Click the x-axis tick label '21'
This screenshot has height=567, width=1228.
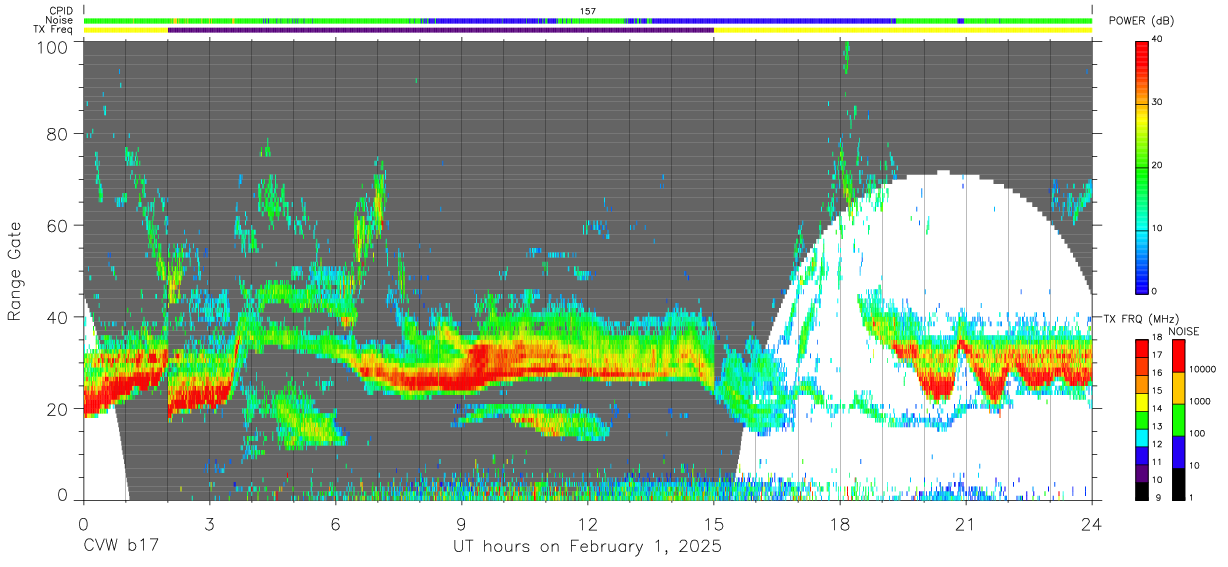click(x=966, y=523)
